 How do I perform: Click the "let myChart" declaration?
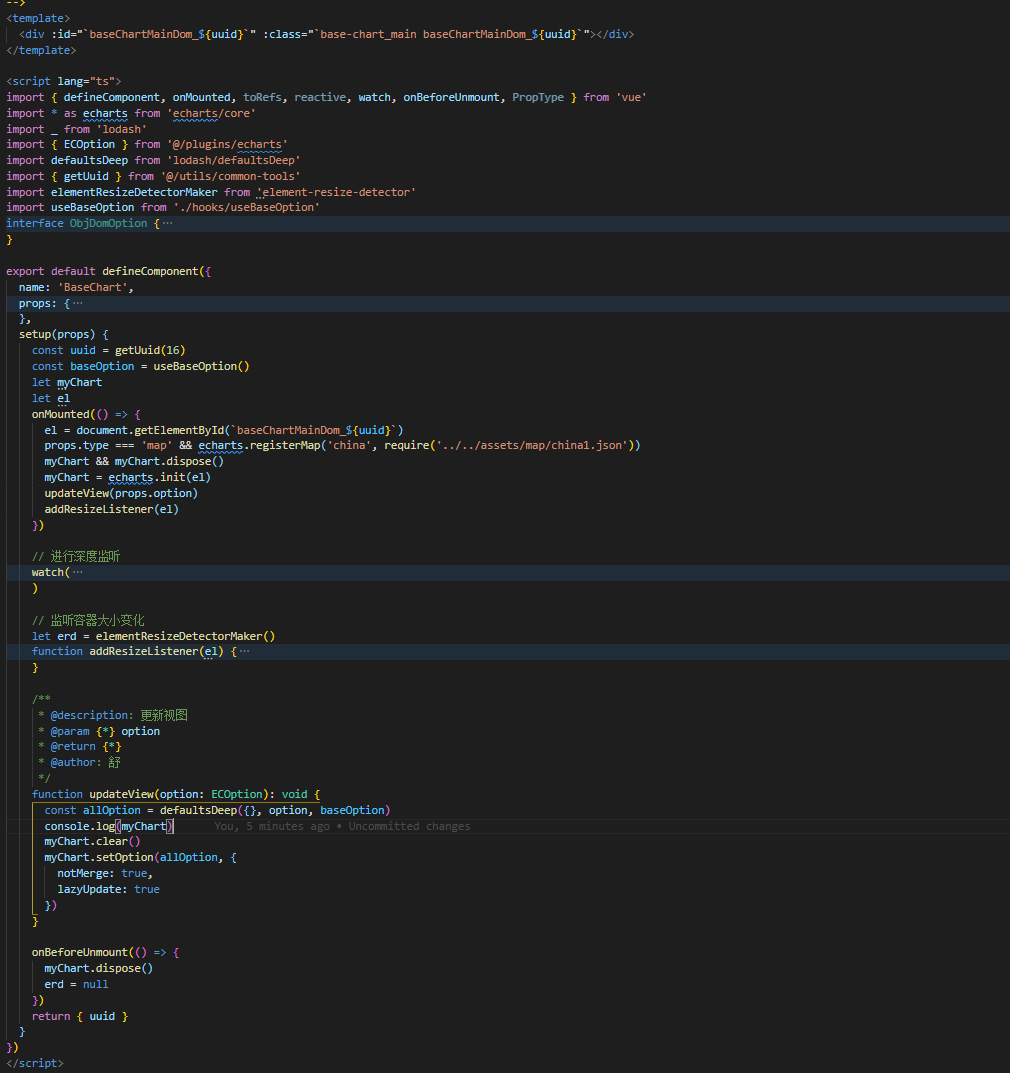[67, 383]
